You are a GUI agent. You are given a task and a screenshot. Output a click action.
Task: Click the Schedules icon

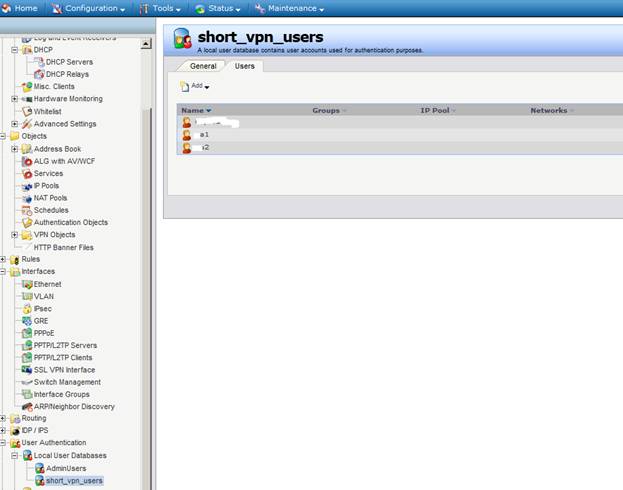(x=27, y=210)
